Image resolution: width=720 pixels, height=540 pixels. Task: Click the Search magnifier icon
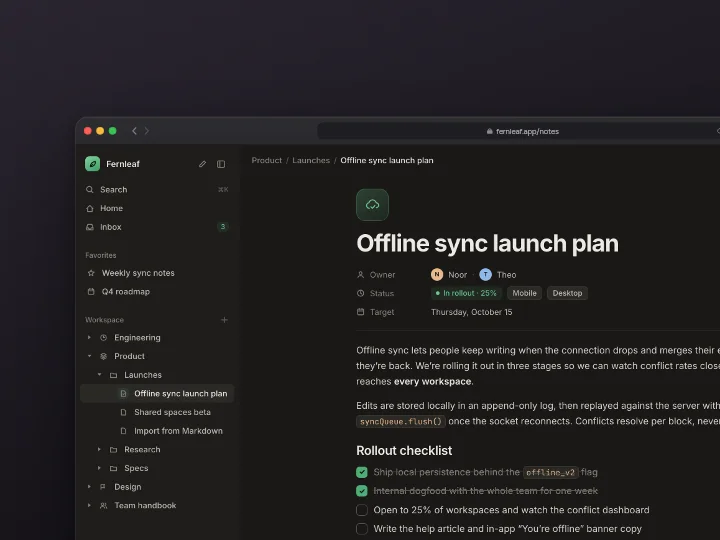pos(90,190)
